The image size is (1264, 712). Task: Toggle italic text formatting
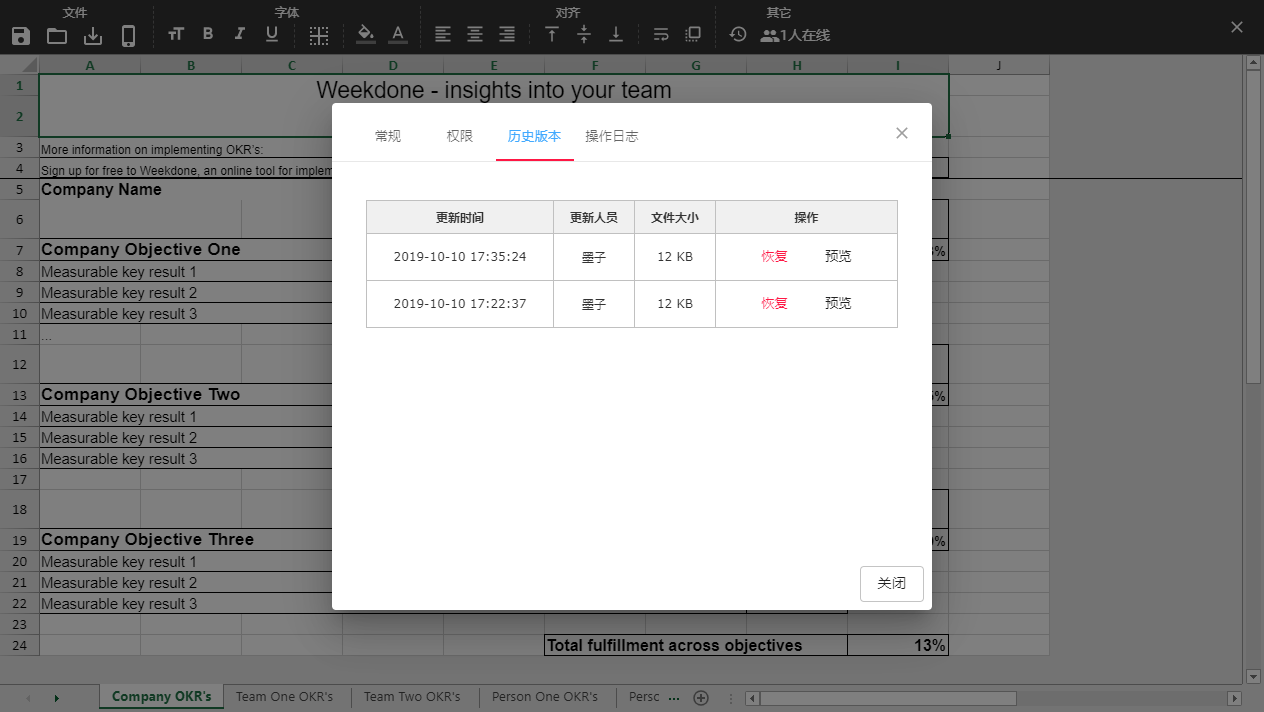click(240, 34)
